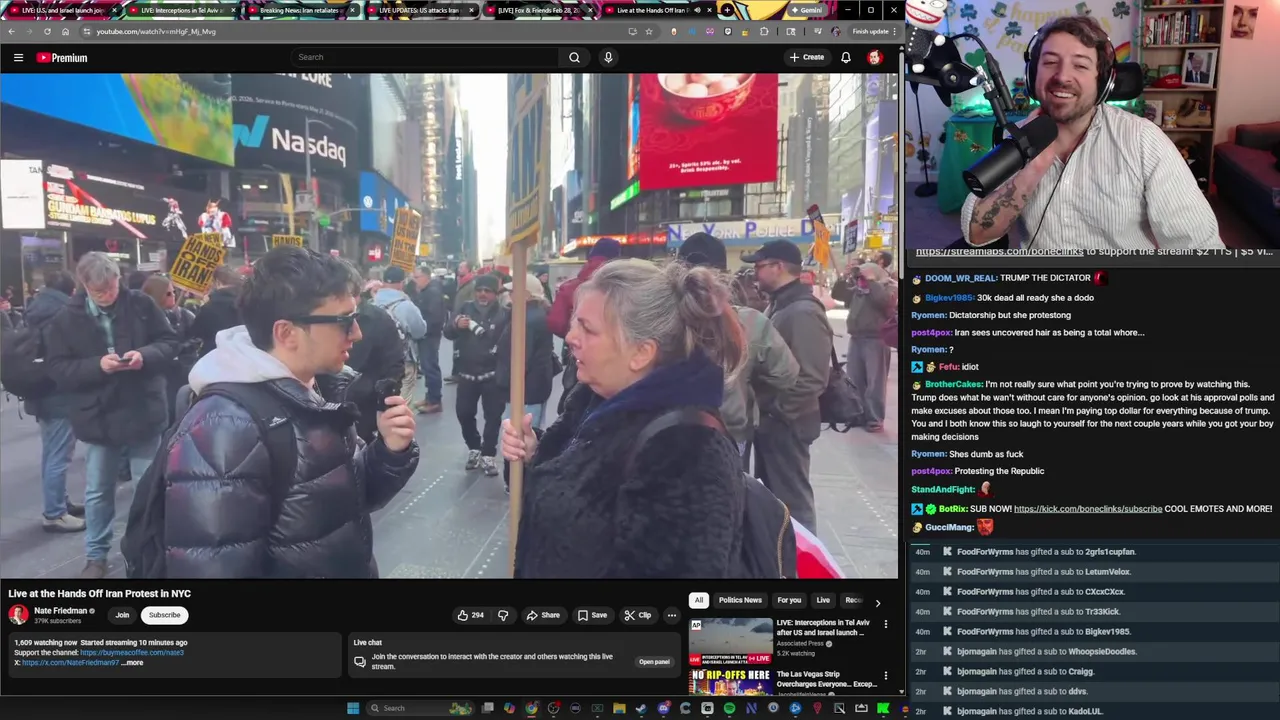Open the YouTube guide hamburger menu
1280x720 pixels.
click(18, 58)
